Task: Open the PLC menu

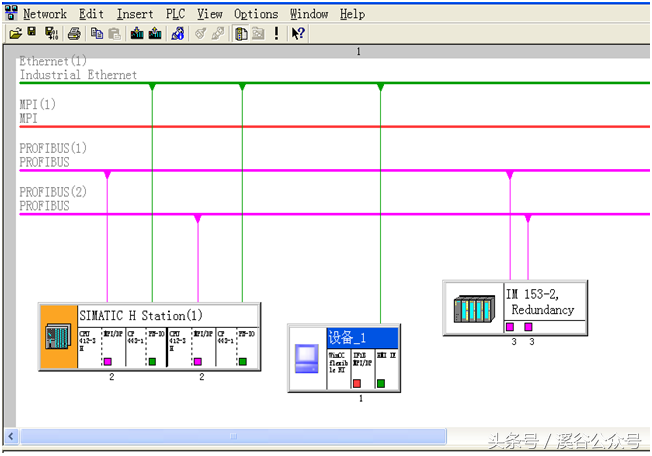Action: point(175,14)
